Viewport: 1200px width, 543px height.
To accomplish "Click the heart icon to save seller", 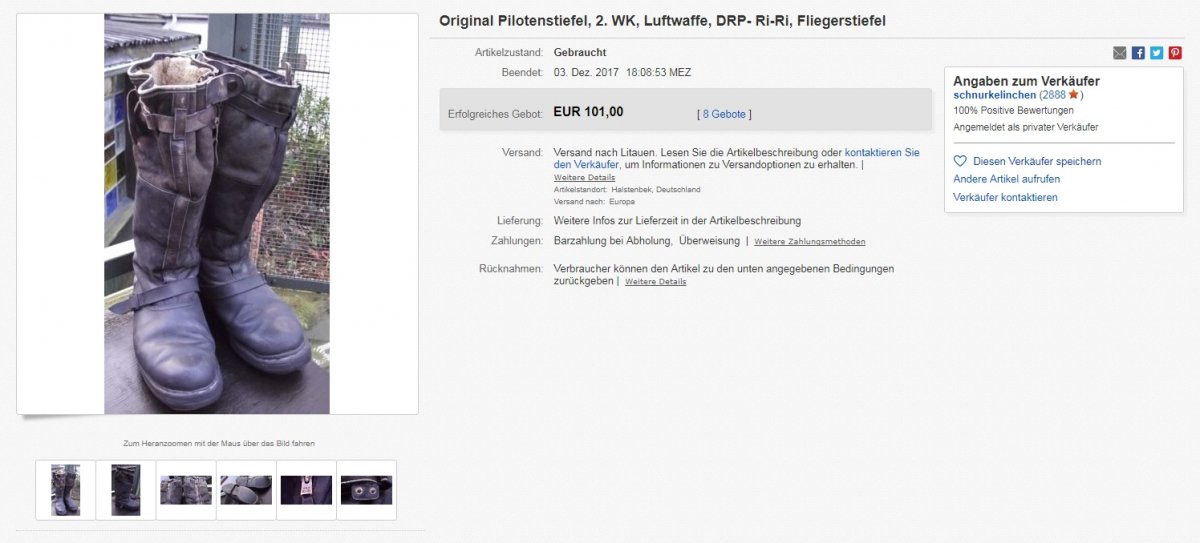I will pyautogui.click(x=960, y=161).
